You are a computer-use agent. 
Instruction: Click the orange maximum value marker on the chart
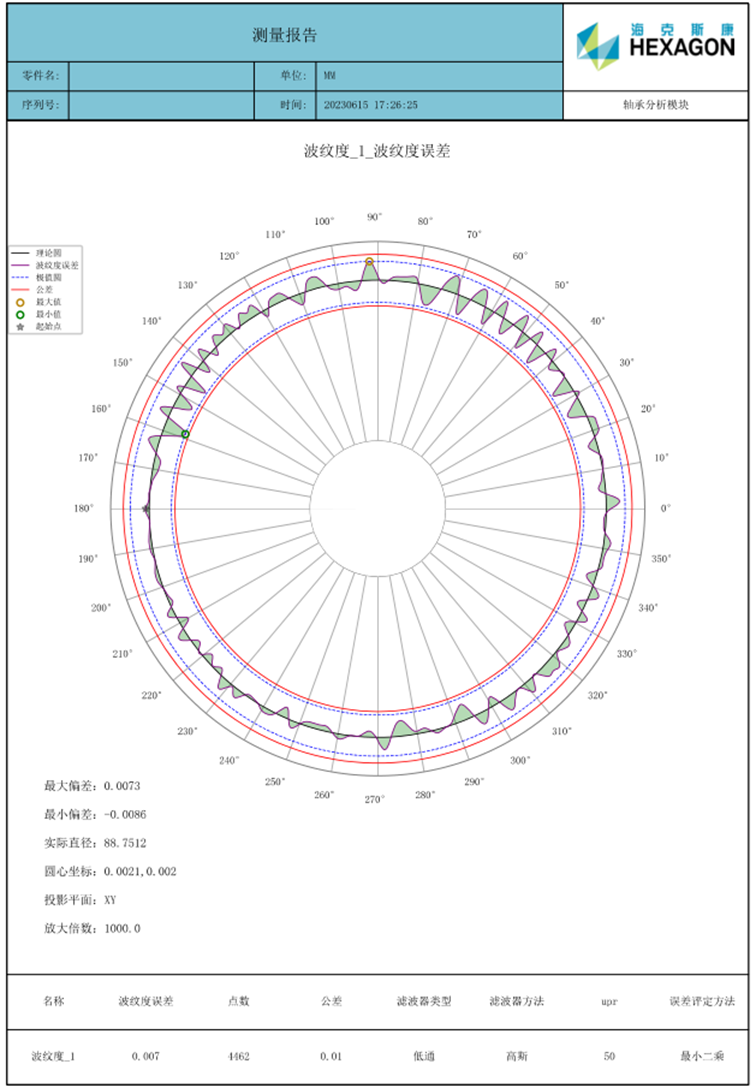369,262
